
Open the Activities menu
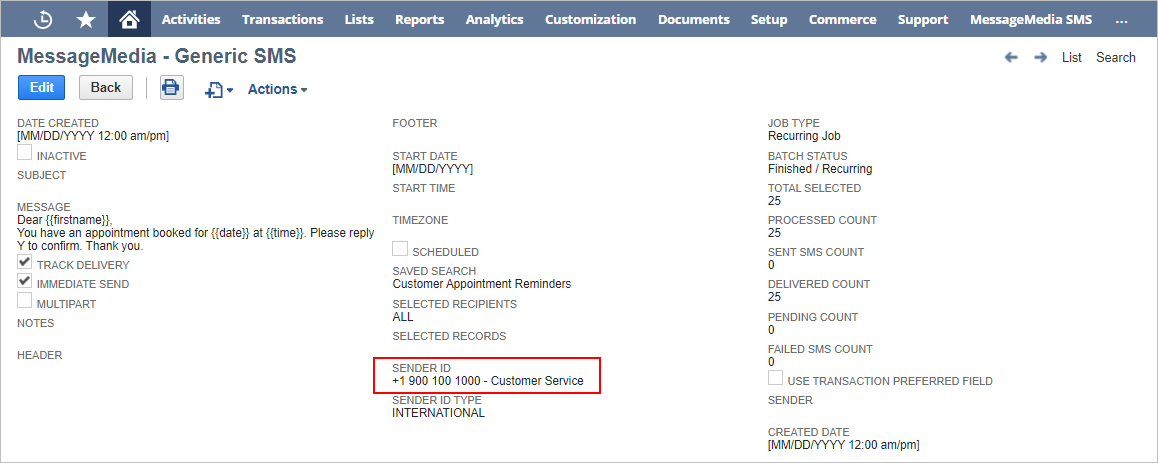tap(191, 20)
